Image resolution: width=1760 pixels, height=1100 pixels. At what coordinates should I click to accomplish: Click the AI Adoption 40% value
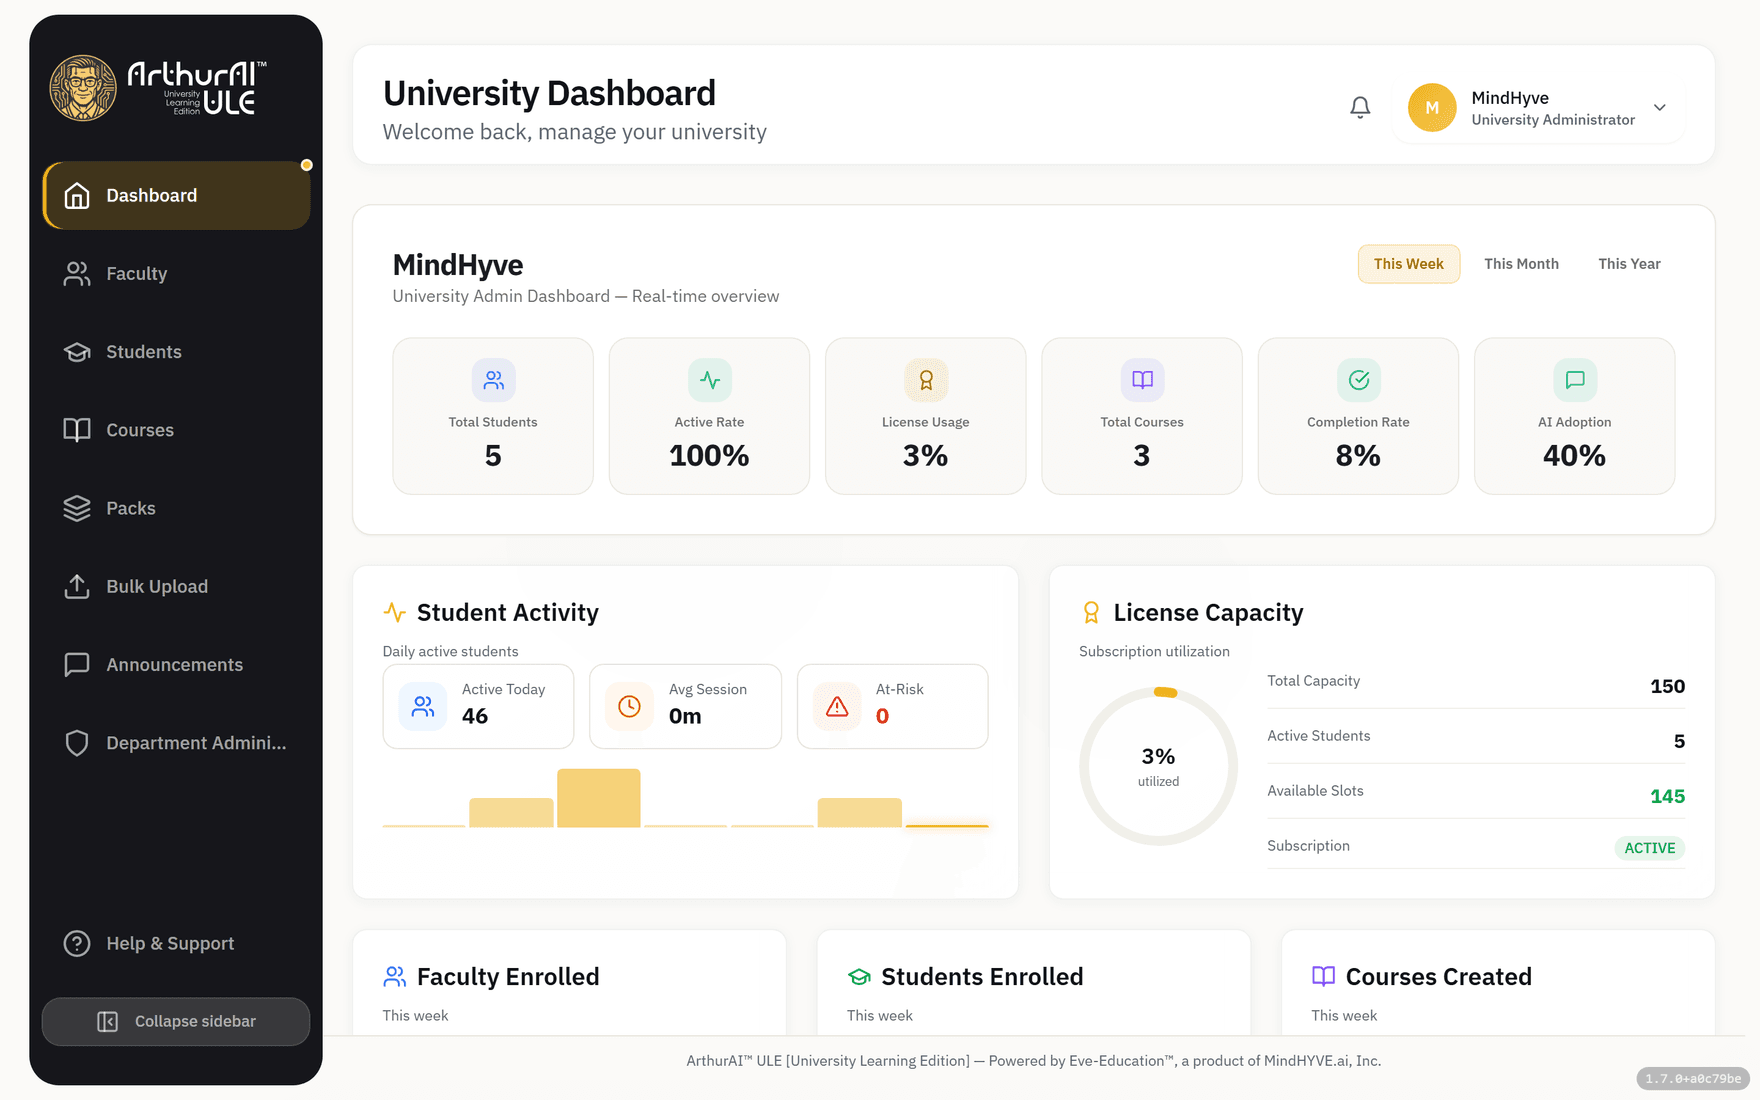1574,456
